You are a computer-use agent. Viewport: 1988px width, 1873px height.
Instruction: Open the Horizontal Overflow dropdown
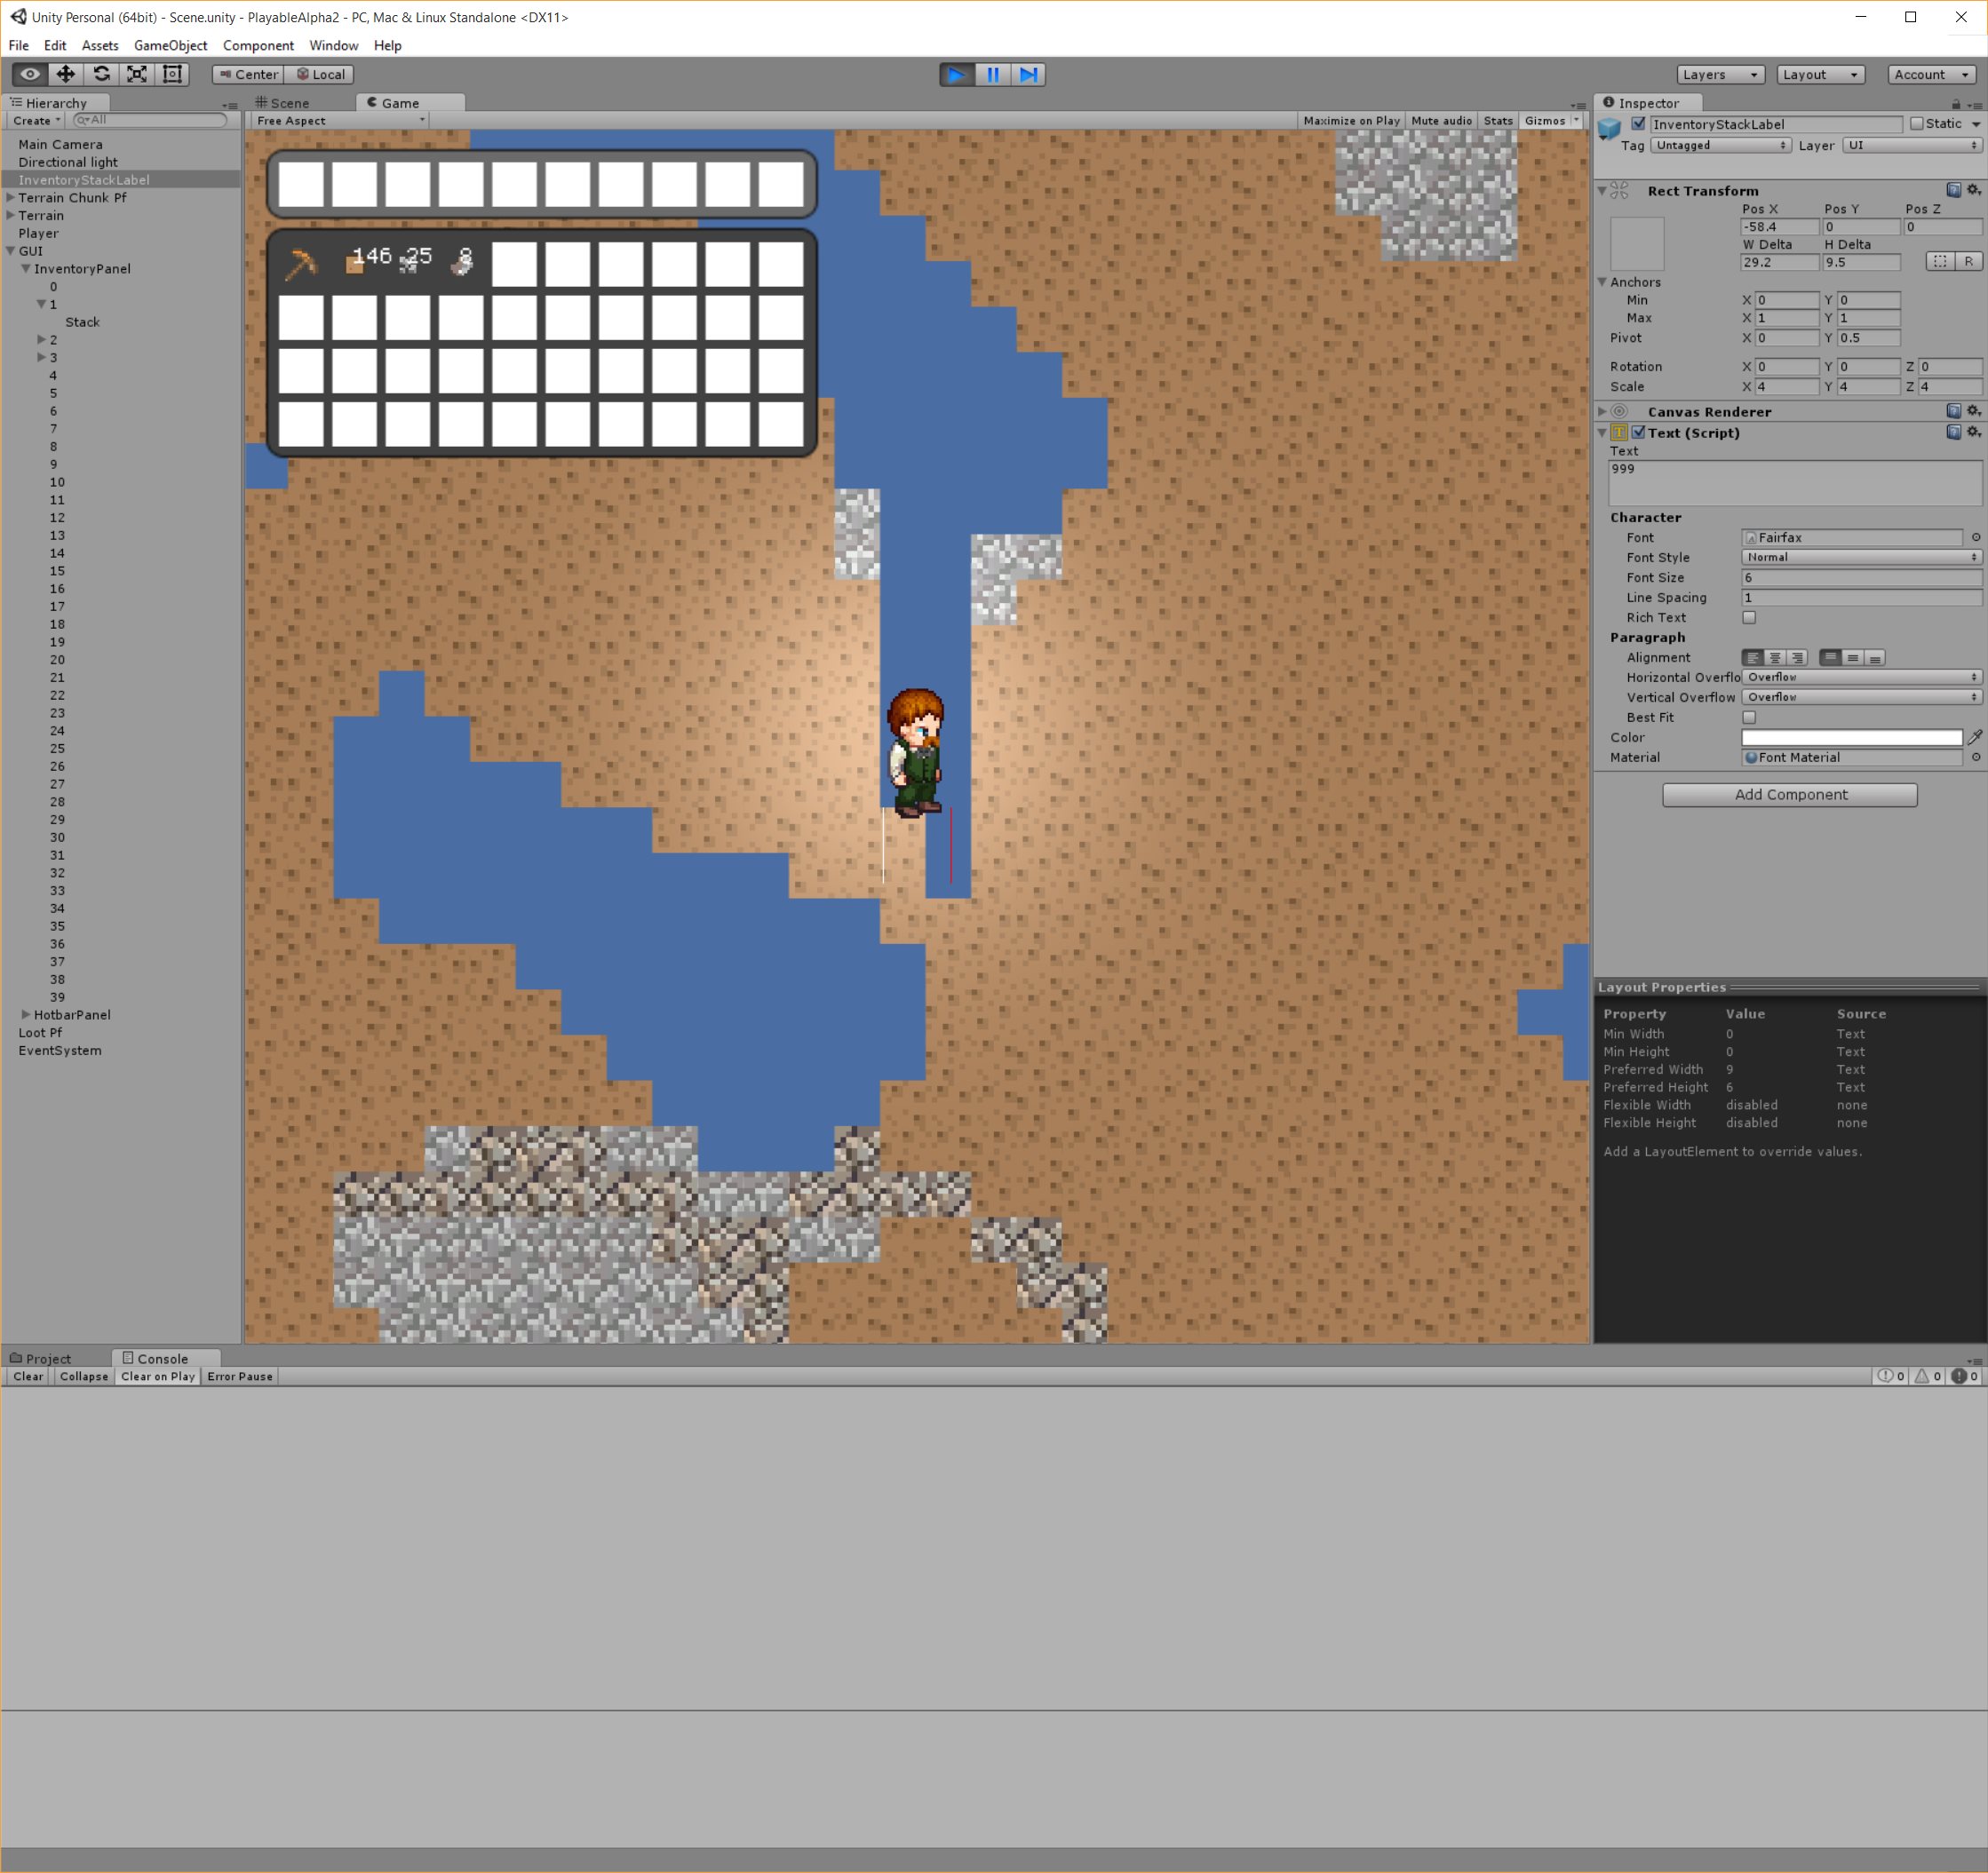(1861, 677)
